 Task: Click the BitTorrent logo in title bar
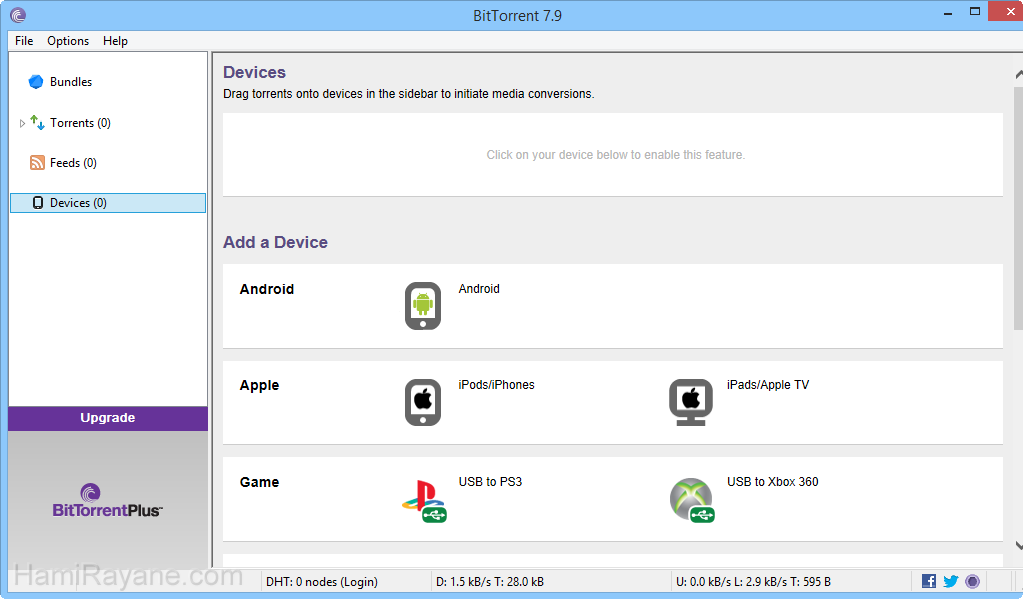pyautogui.click(x=18, y=15)
